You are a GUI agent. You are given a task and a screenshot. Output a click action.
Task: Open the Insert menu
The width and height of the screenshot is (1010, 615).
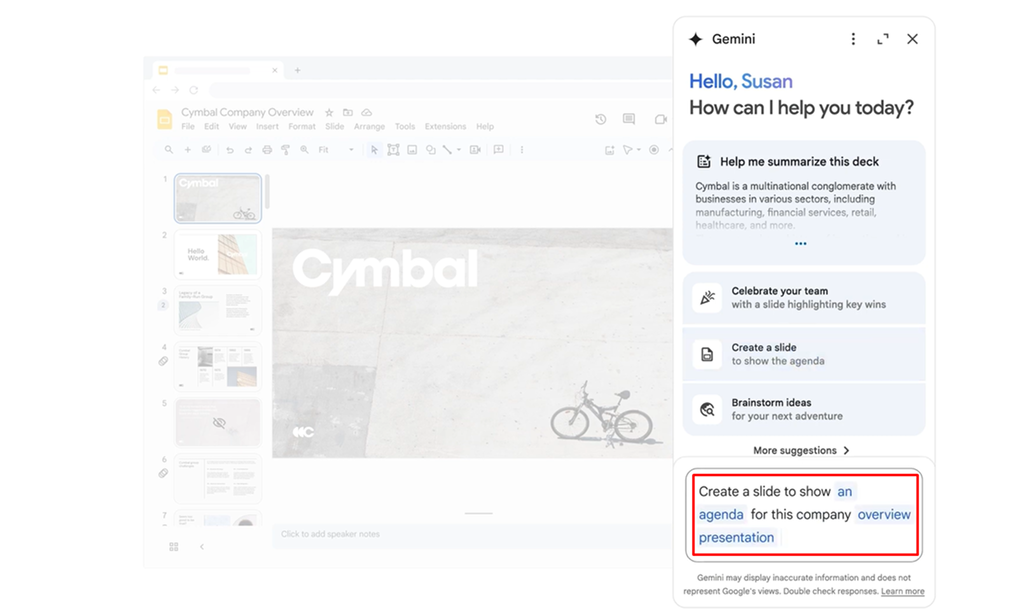267,127
